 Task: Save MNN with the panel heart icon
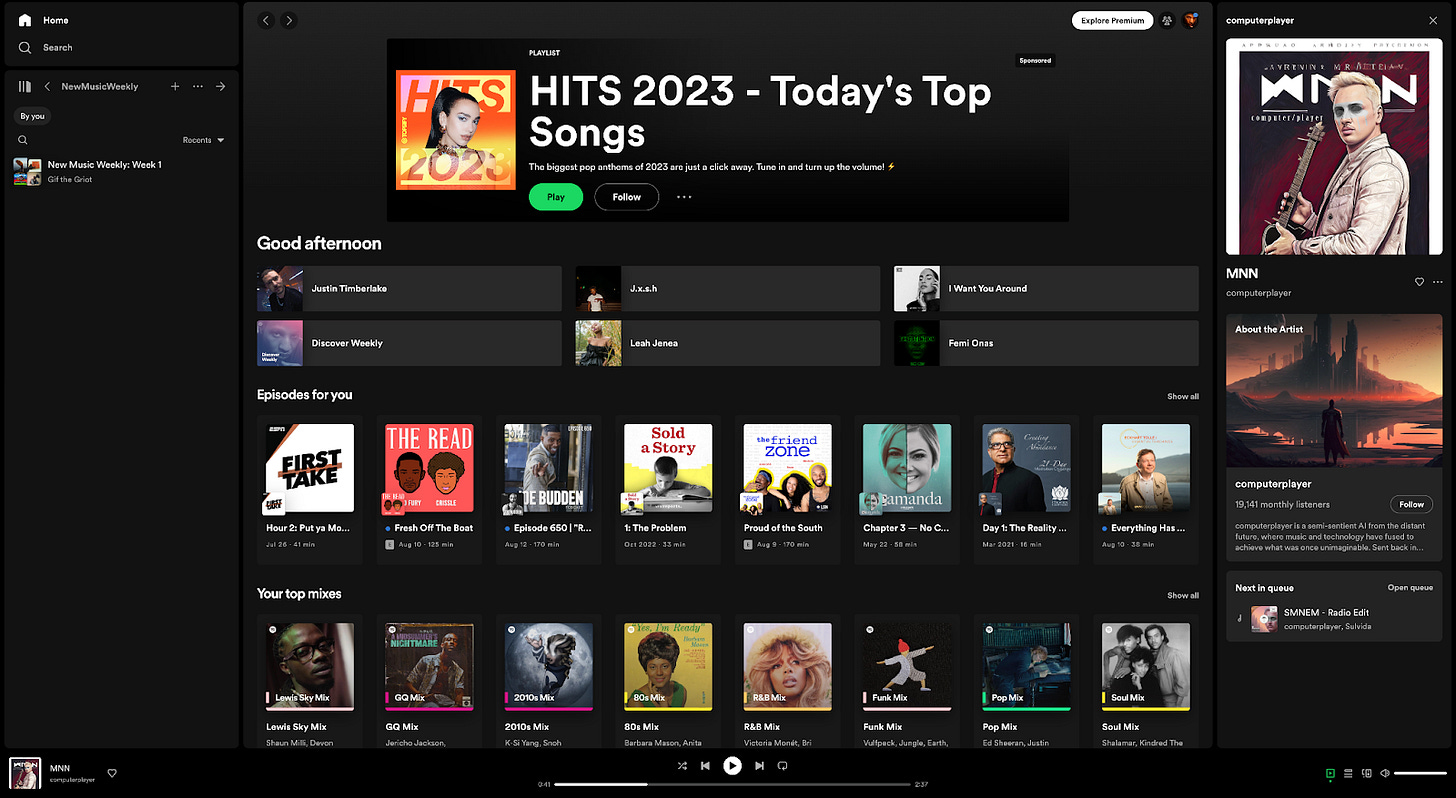click(x=1419, y=282)
